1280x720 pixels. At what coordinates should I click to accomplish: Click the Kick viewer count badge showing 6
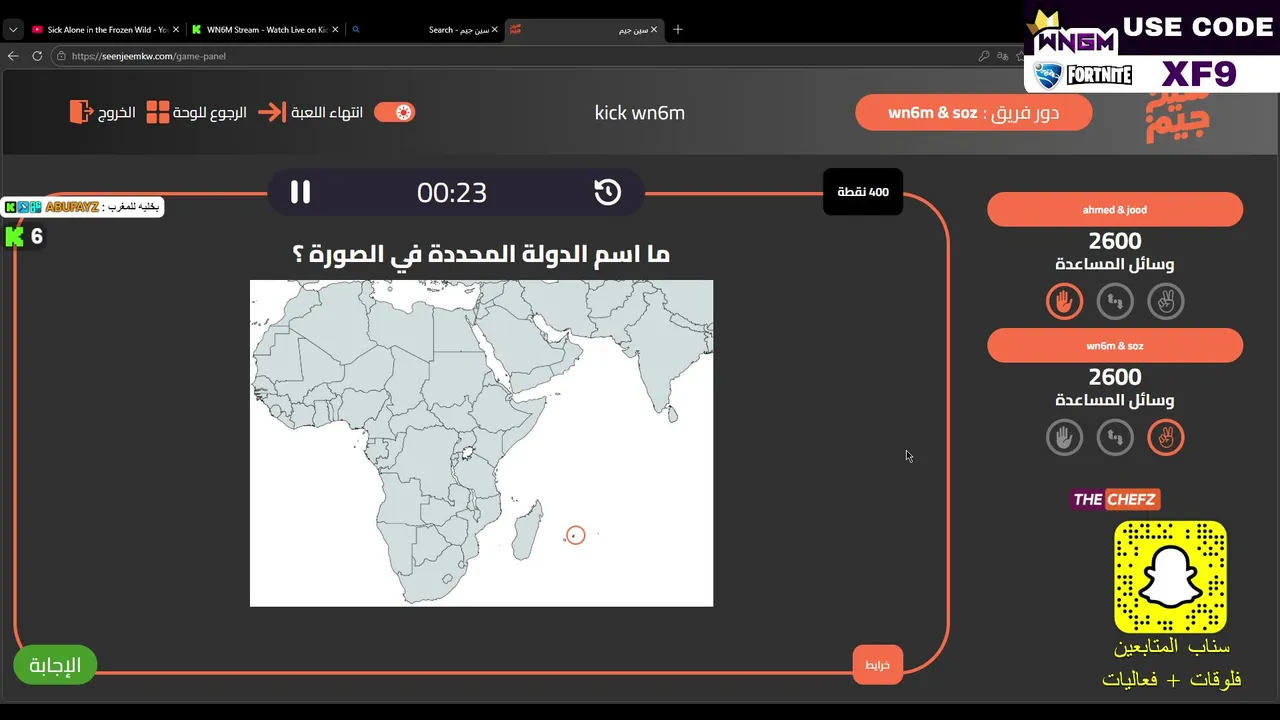coord(24,237)
